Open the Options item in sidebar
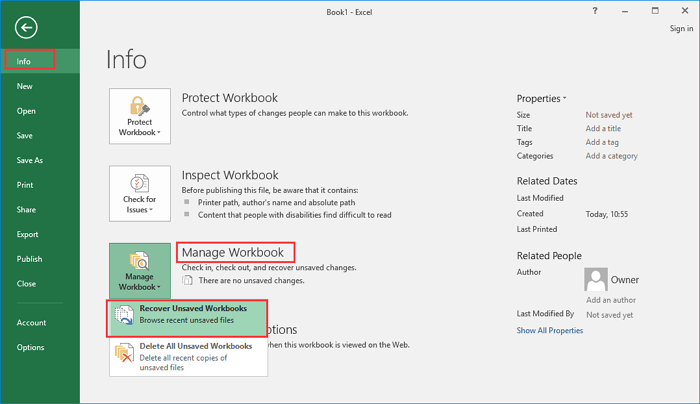This screenshot has height=404, width=700. click(30, 347)
